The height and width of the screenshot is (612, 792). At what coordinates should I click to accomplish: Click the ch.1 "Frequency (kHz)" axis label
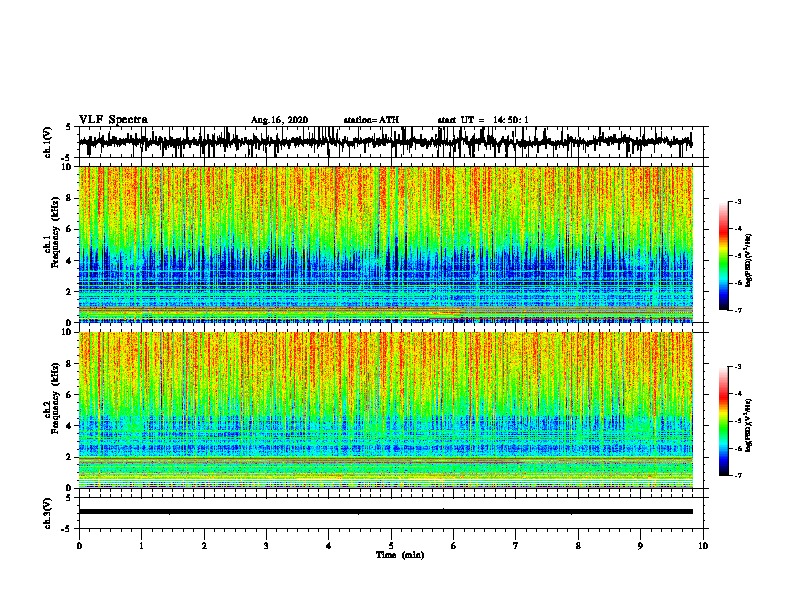[x=55, y=232]
